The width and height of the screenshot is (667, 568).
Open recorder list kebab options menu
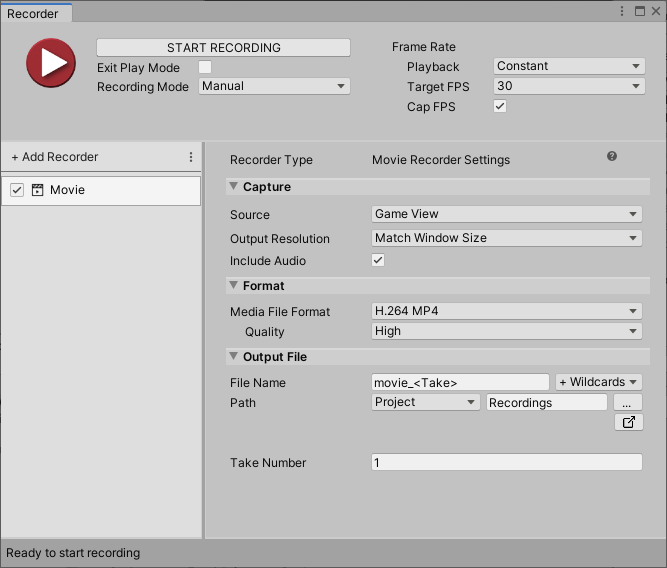191,157
